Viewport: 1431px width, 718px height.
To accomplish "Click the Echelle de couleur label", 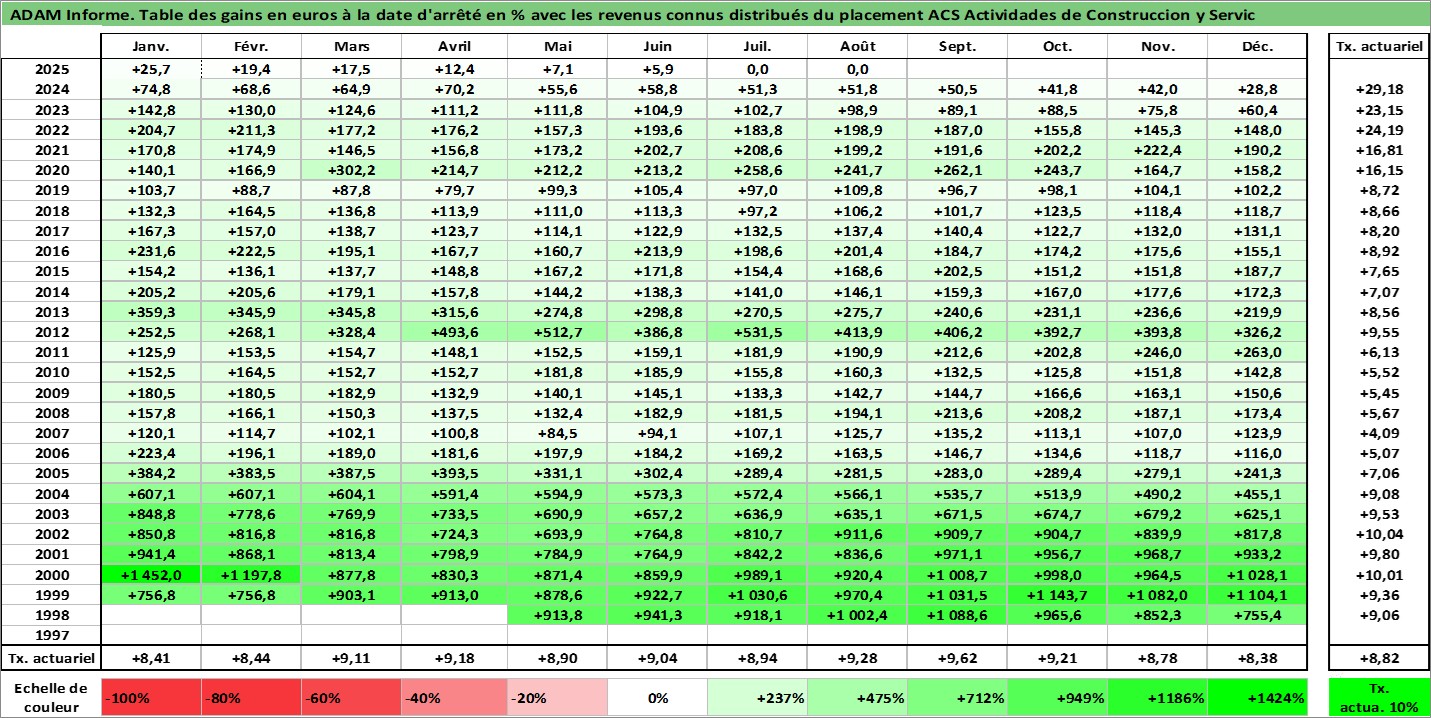I will 51,698.
